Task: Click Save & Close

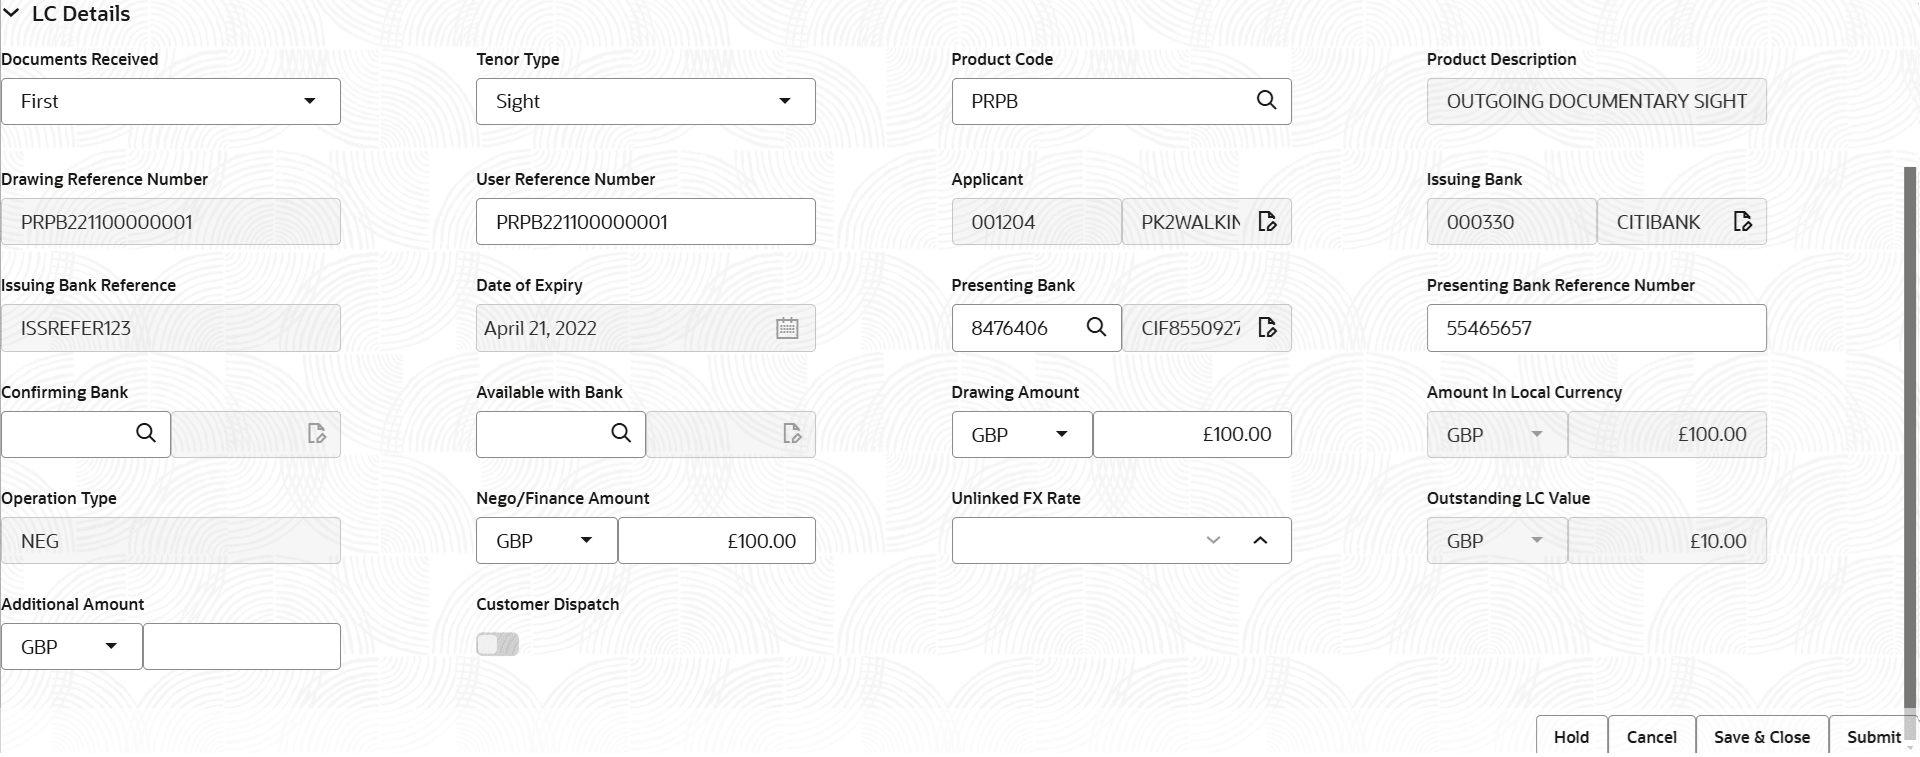Action: pos(1761,736)
